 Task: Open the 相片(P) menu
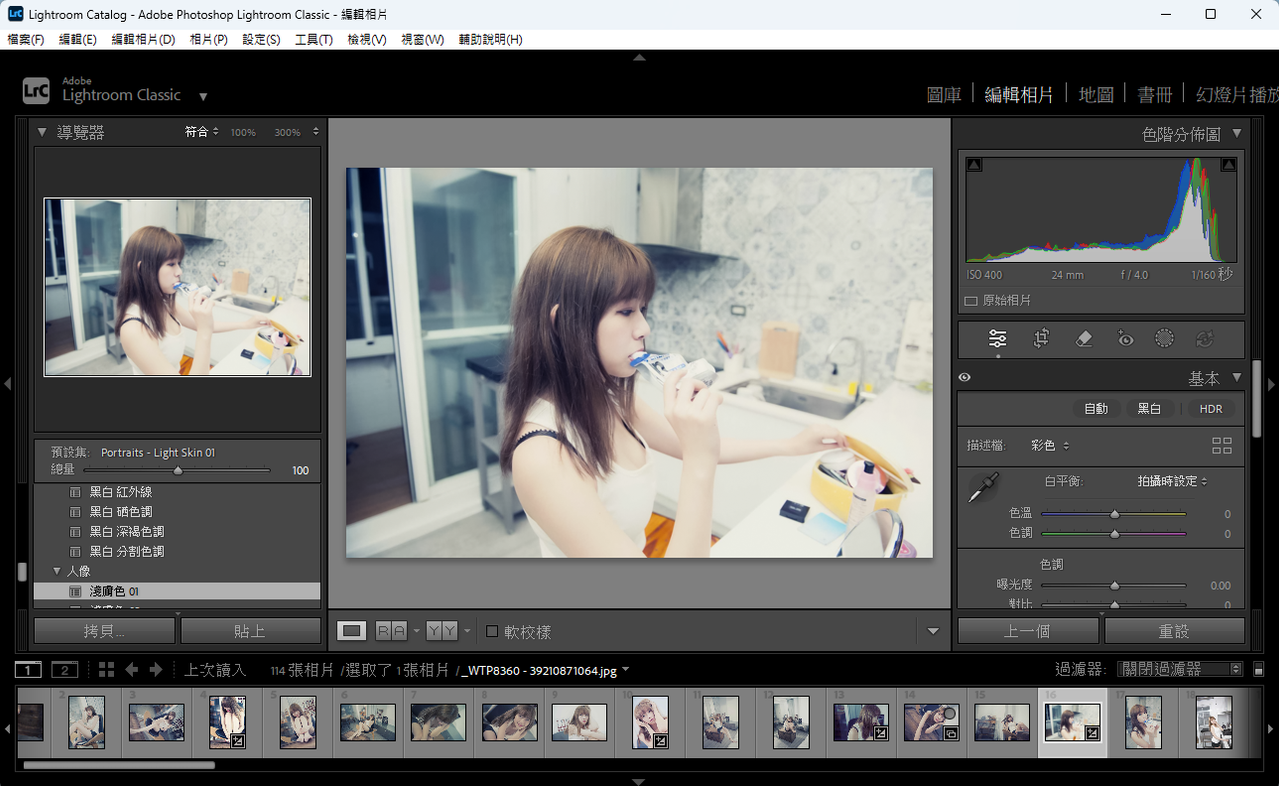209,40
